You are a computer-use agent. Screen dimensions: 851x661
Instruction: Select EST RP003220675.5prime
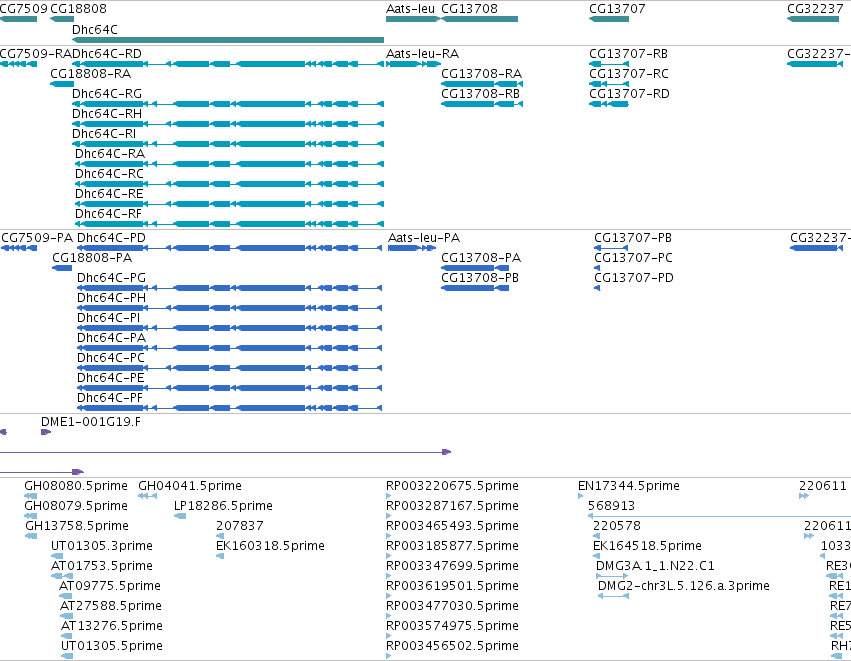point(389,495)
